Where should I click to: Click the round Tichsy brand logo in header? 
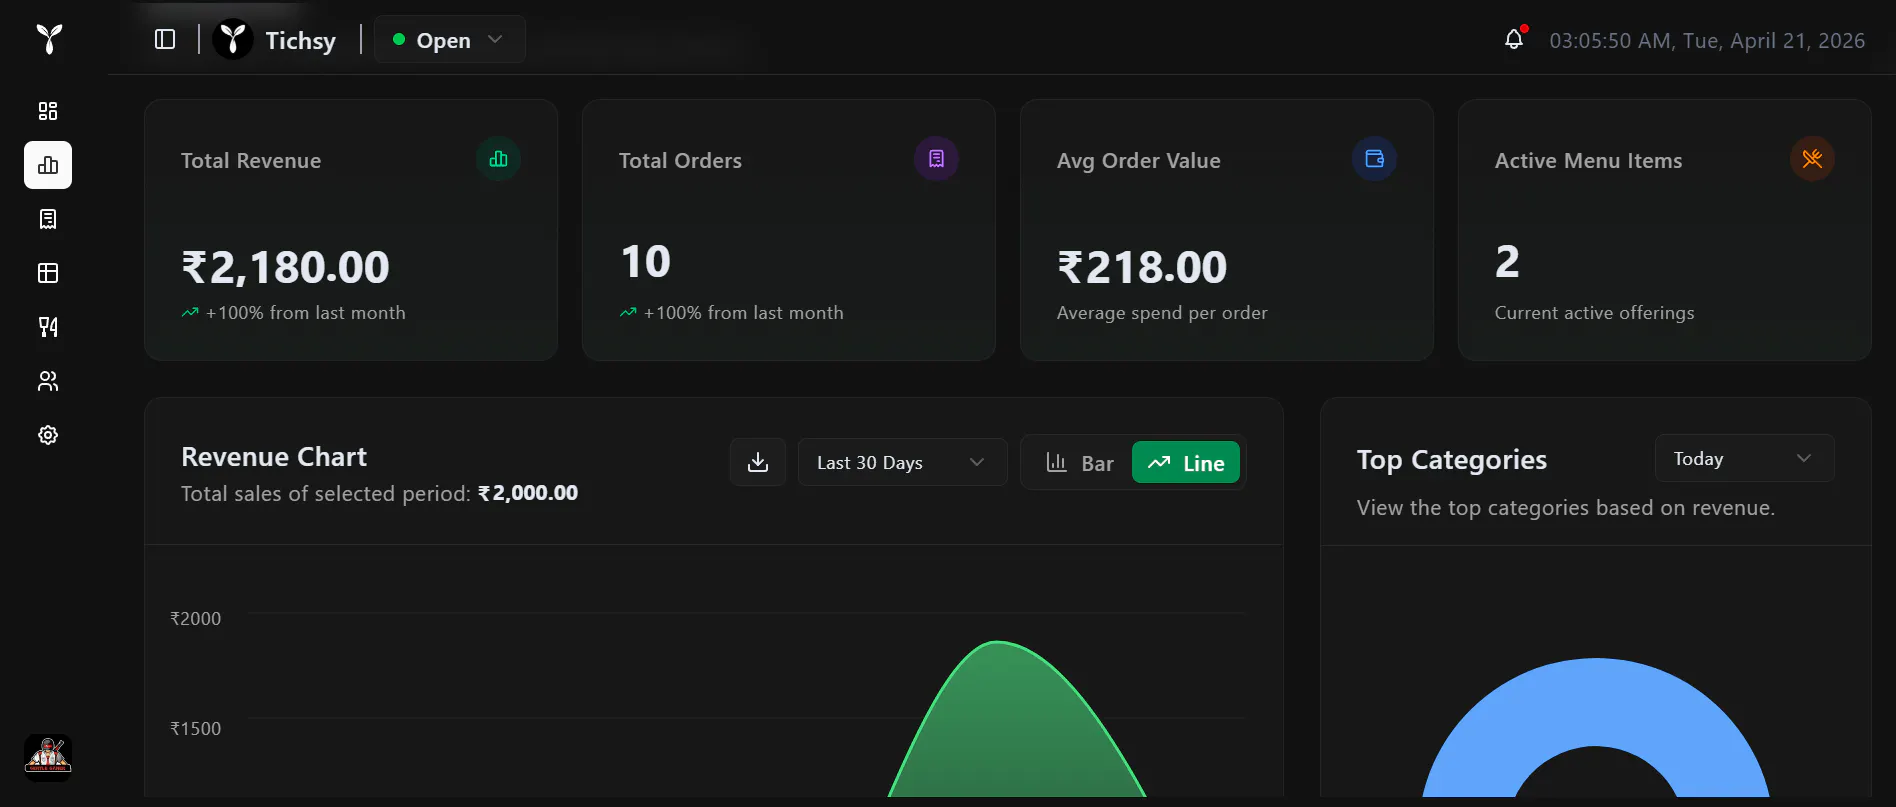[x=233, y=39]
